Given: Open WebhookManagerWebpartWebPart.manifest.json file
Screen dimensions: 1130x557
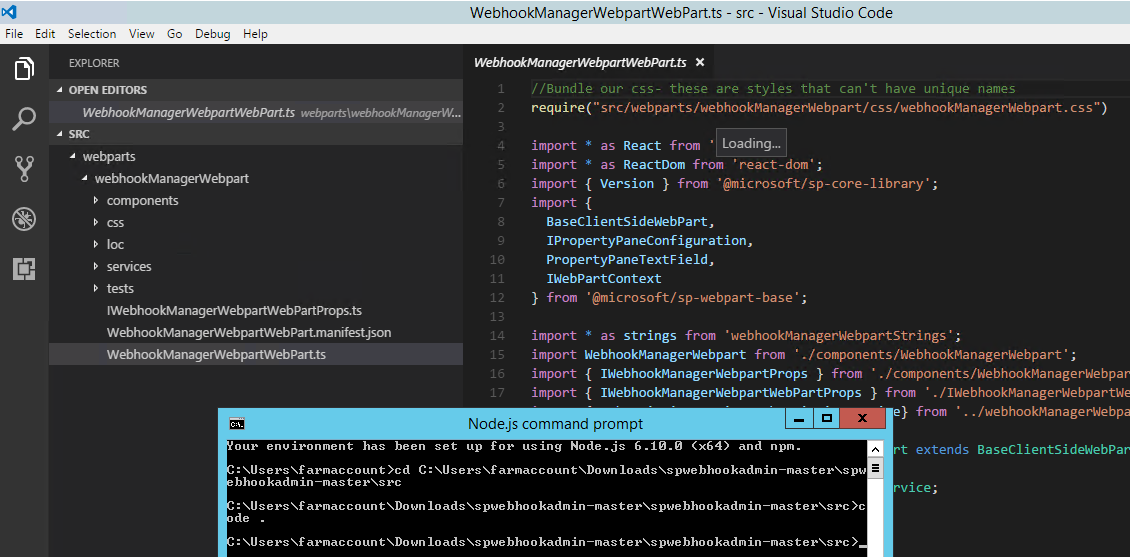Looking at the screenshot, I should click(x=249, y=332).
